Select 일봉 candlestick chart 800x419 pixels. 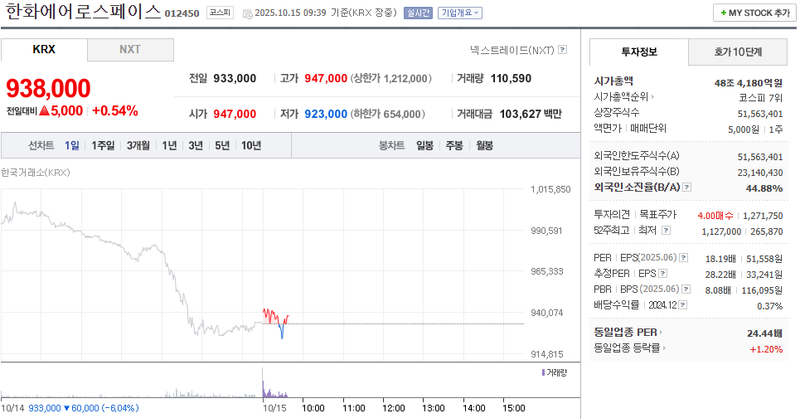point(425,146)
